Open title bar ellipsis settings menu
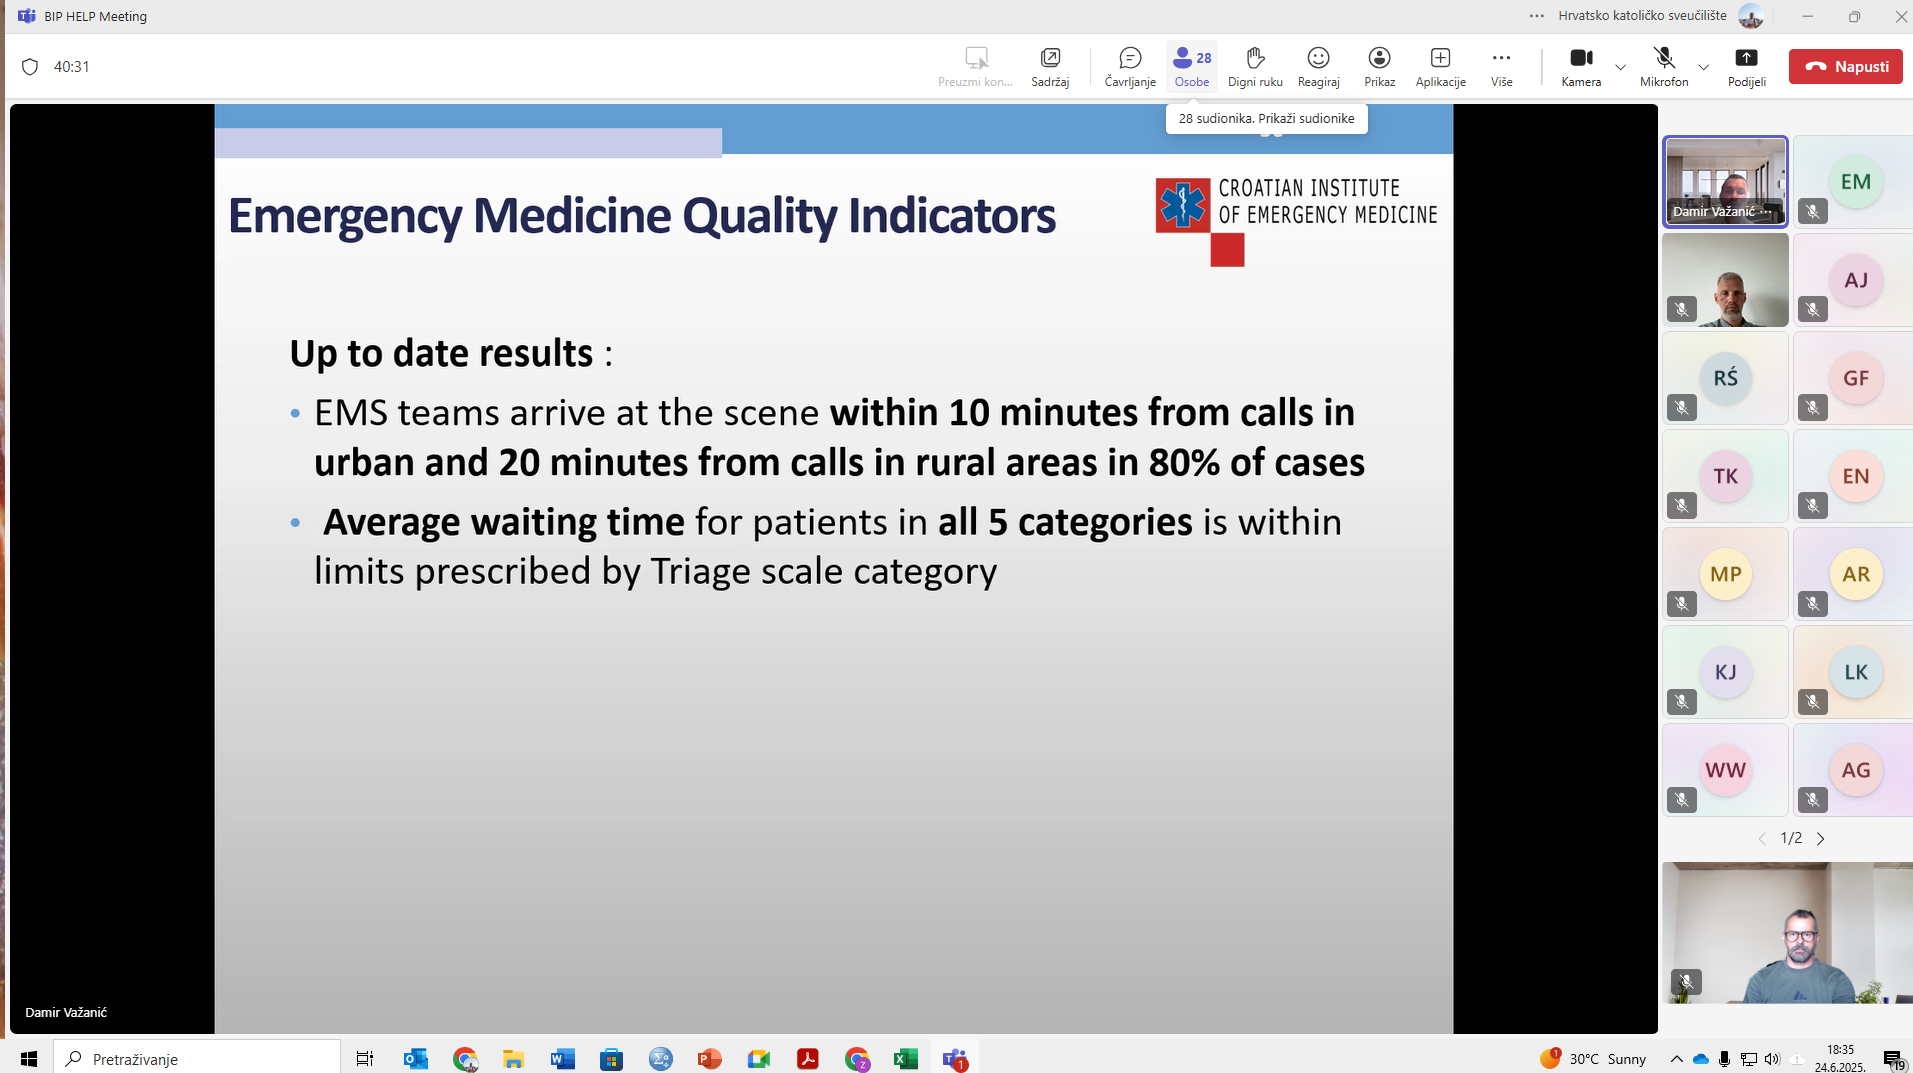The width and height of the screenshot is (1913, 1073). click(x=1536, y=16)
